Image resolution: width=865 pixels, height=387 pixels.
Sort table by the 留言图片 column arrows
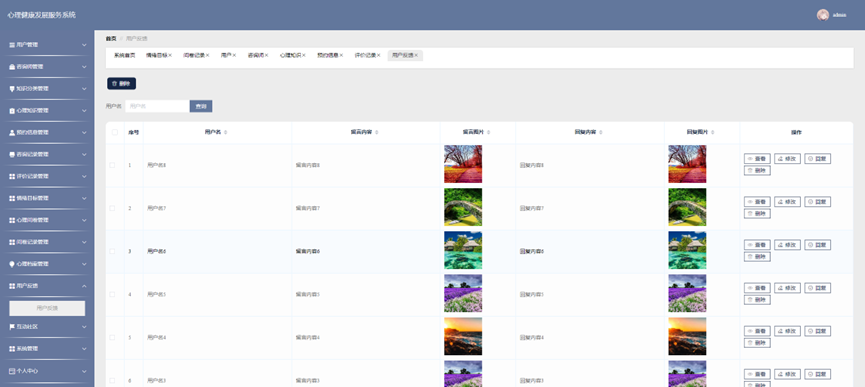point(489,132)
